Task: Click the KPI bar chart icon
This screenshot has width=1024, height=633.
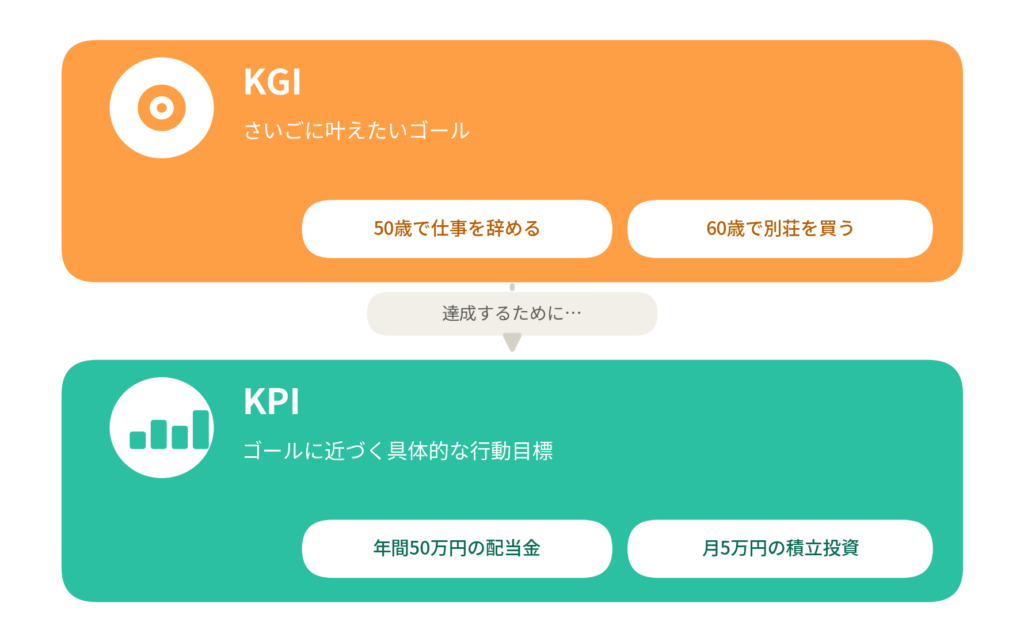Action: 169,429
